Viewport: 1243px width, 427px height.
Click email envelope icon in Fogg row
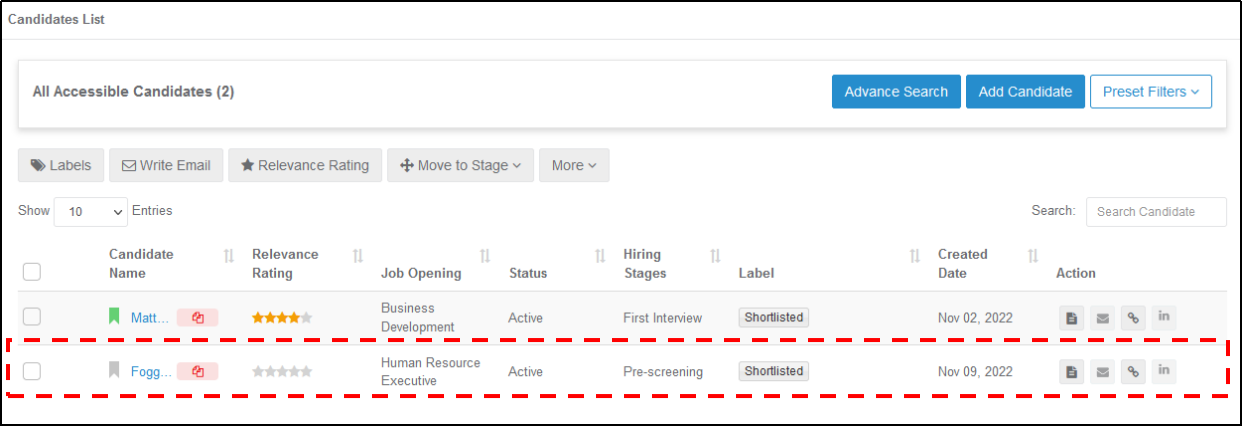click(1102, 371)
